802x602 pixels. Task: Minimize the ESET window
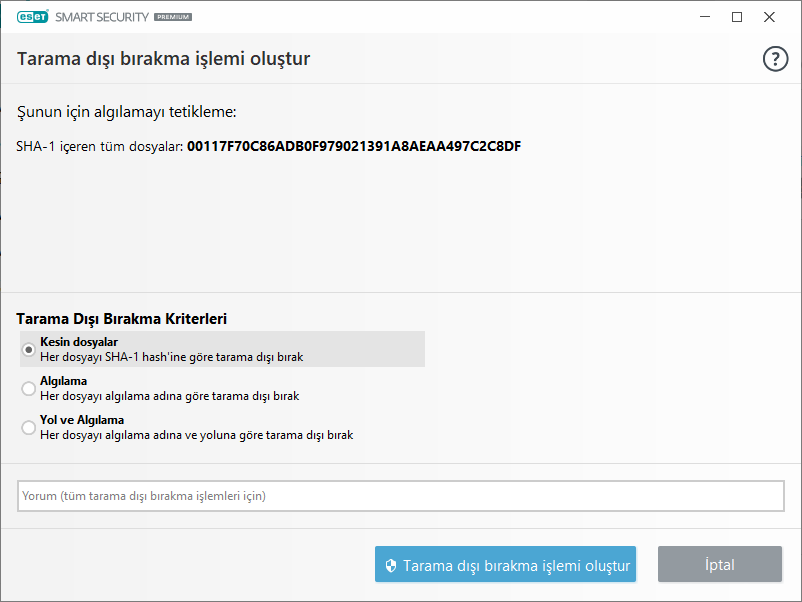(x=705, y=17)
